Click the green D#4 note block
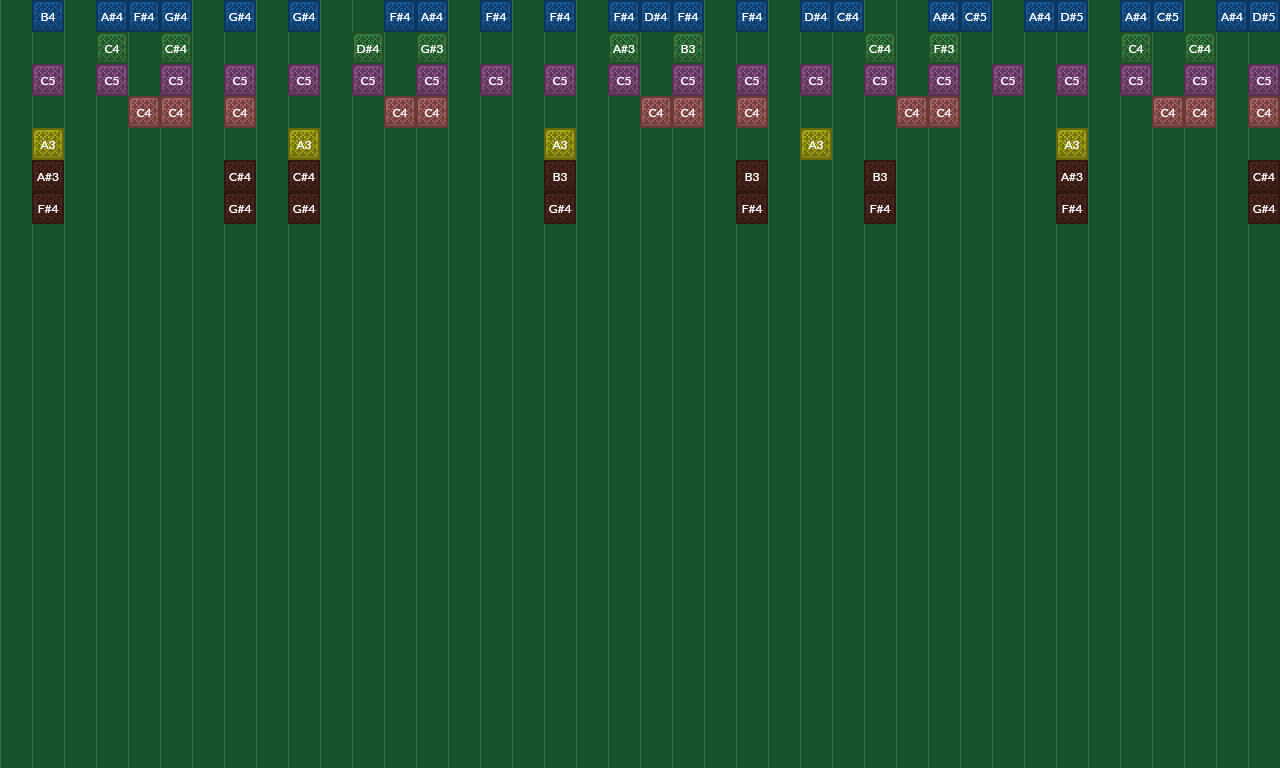Viewport: 1280px width, 768px height. [368, 49]
